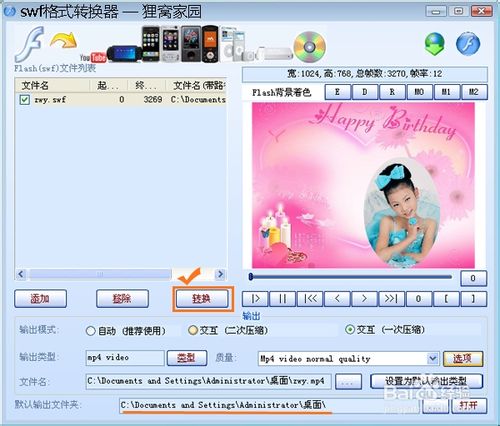Click the Flash F logo icon
The height and width of the screenshot is (426, 500).
tap(30, 45)
